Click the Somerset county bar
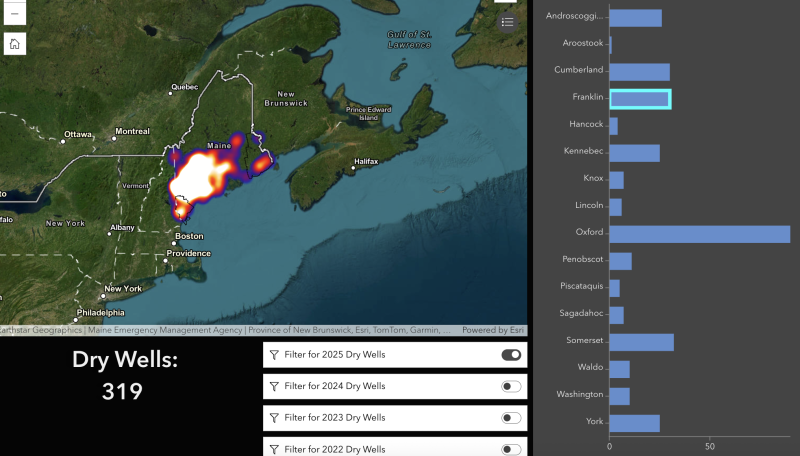800x456 pixels. [641, 342]
